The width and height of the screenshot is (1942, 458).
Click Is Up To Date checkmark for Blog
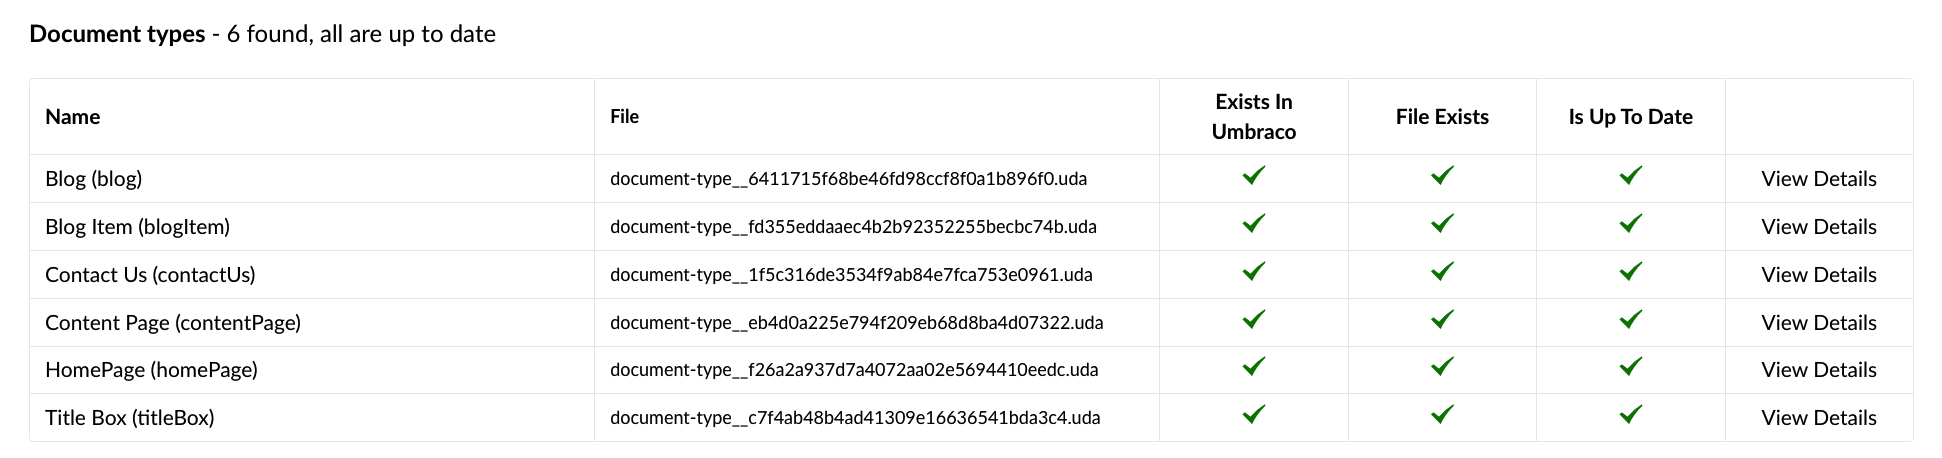click(x=1630, y=176)
